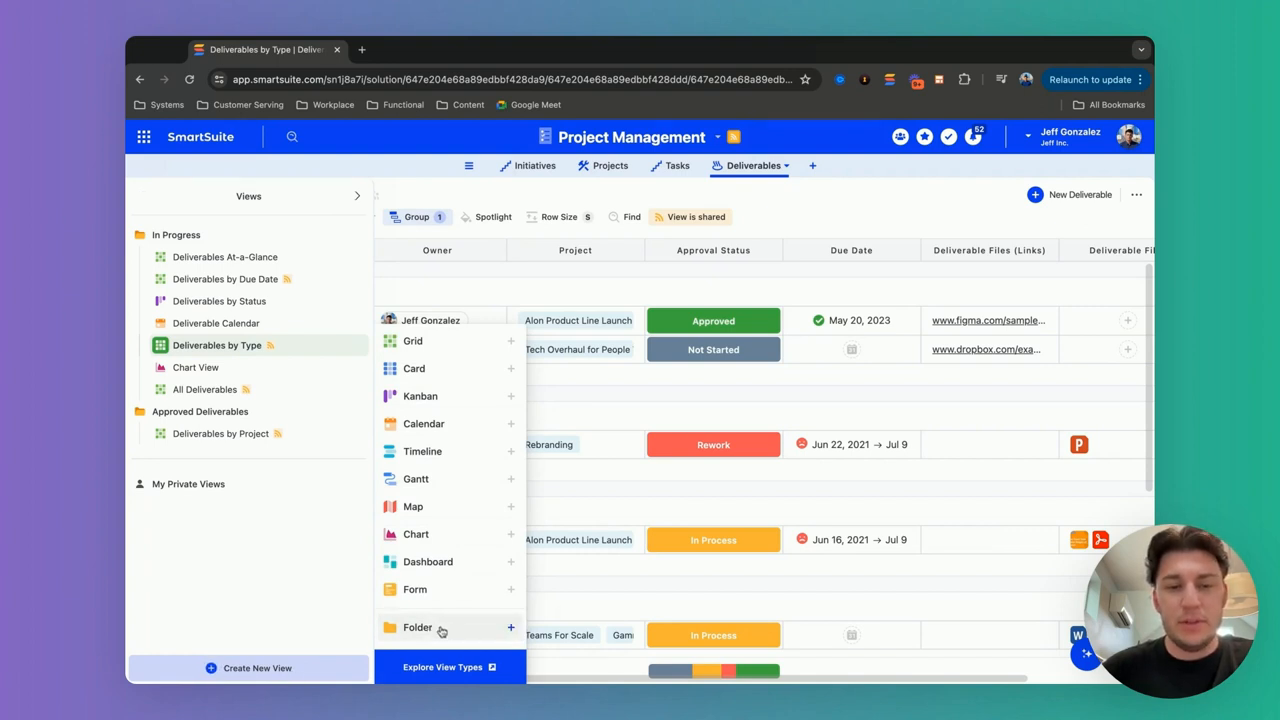This screenshot has width=1280, height=720.
Task: Open the account dropdown beside Jeff Gonzalez
Action: tap(1028, 136)
